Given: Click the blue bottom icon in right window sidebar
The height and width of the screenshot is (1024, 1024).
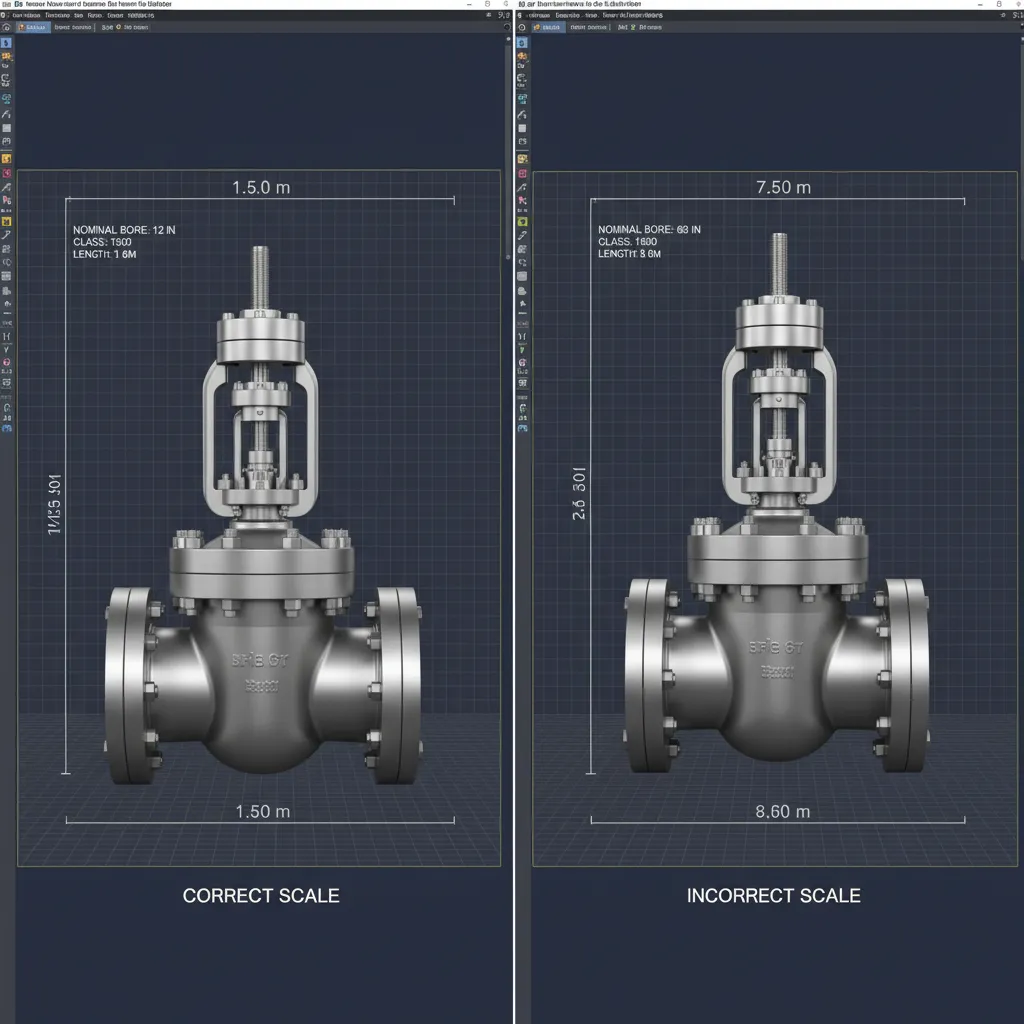Looking at the screenshot, I should 522,428.
